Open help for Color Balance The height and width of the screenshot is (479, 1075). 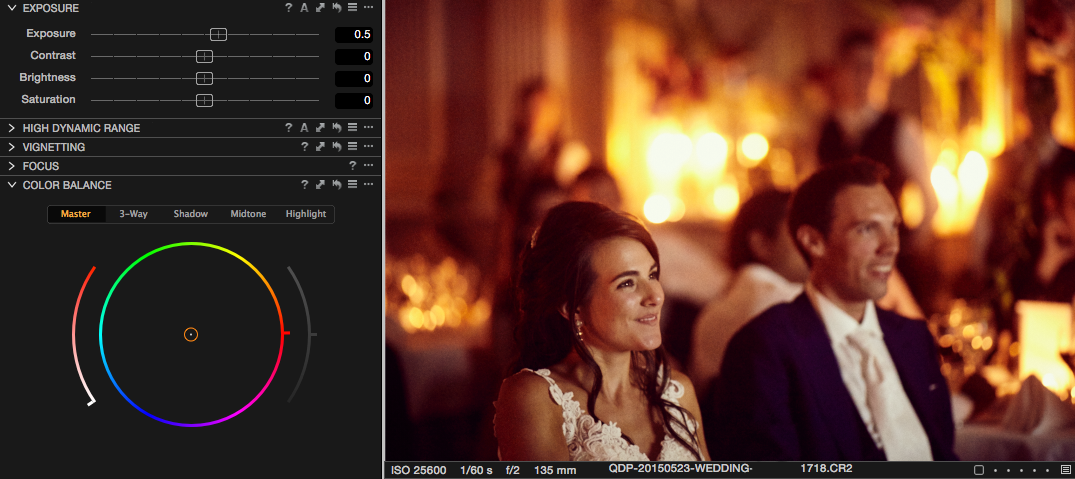(306, 185)
